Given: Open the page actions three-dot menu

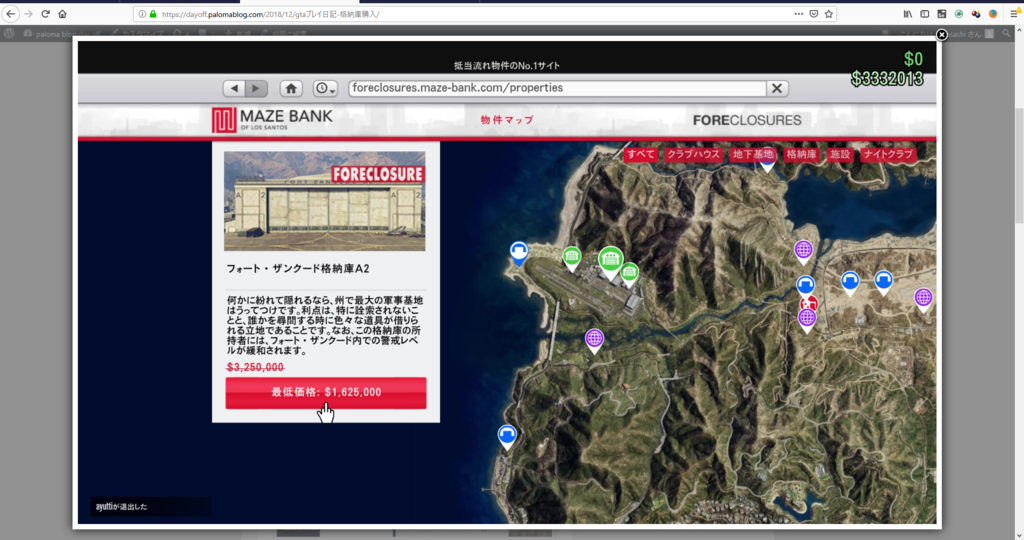Looking at the screenshot, I should pyautogui.click(x=799, y=14).
